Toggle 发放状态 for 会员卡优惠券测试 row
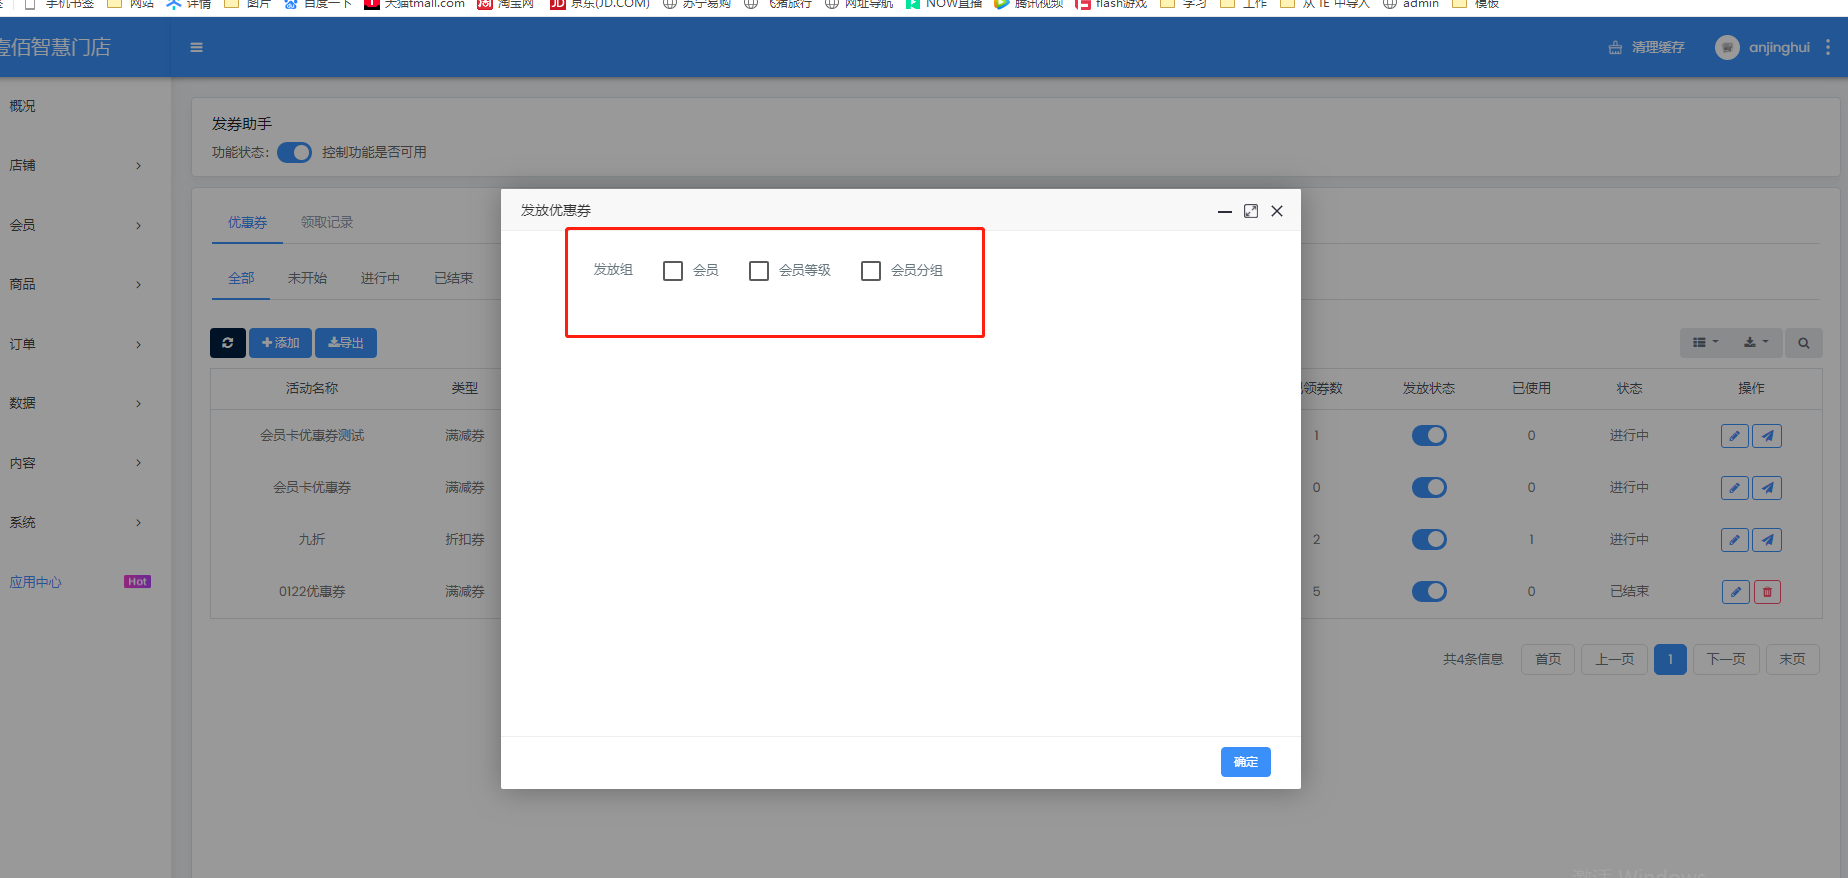The height and width of the screenshot is (878, 1848). tap(1429, 436)
